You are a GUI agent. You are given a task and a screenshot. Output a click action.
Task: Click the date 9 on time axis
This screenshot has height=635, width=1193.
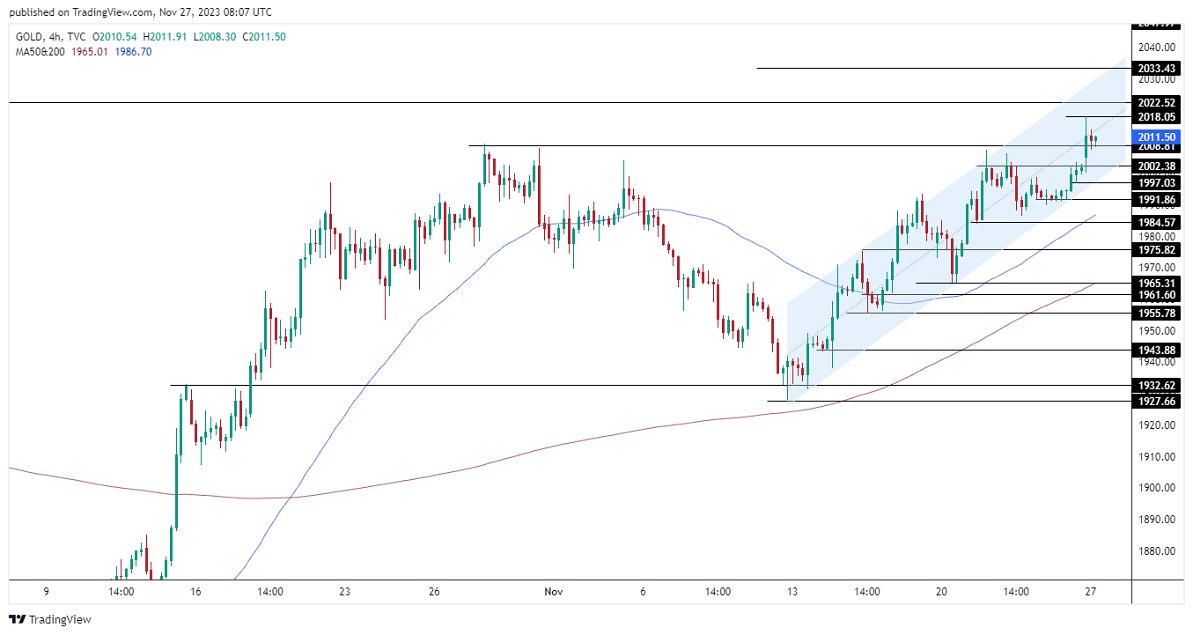pos(46,592)
